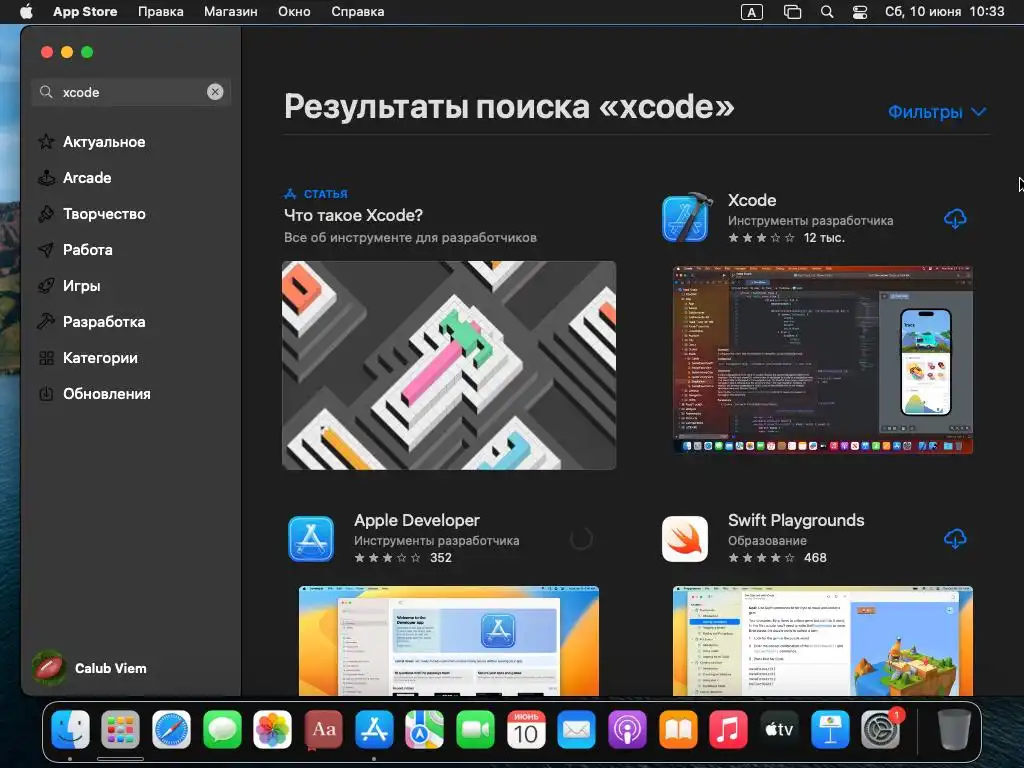Open the App Store Dock icon
1024x768 pixels.
tap(374, 729)
